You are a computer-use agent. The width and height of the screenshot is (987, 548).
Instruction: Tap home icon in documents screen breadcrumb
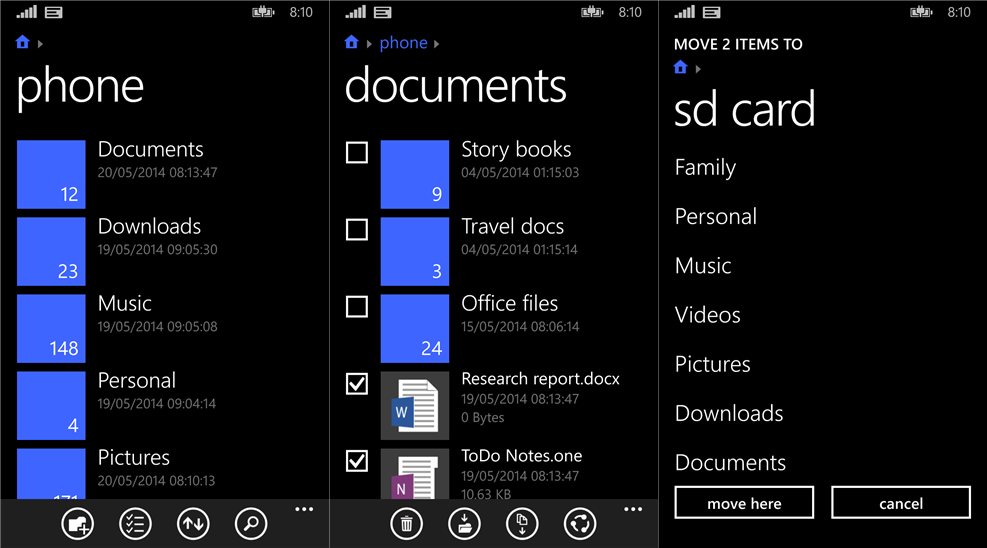tap(351, 42)
